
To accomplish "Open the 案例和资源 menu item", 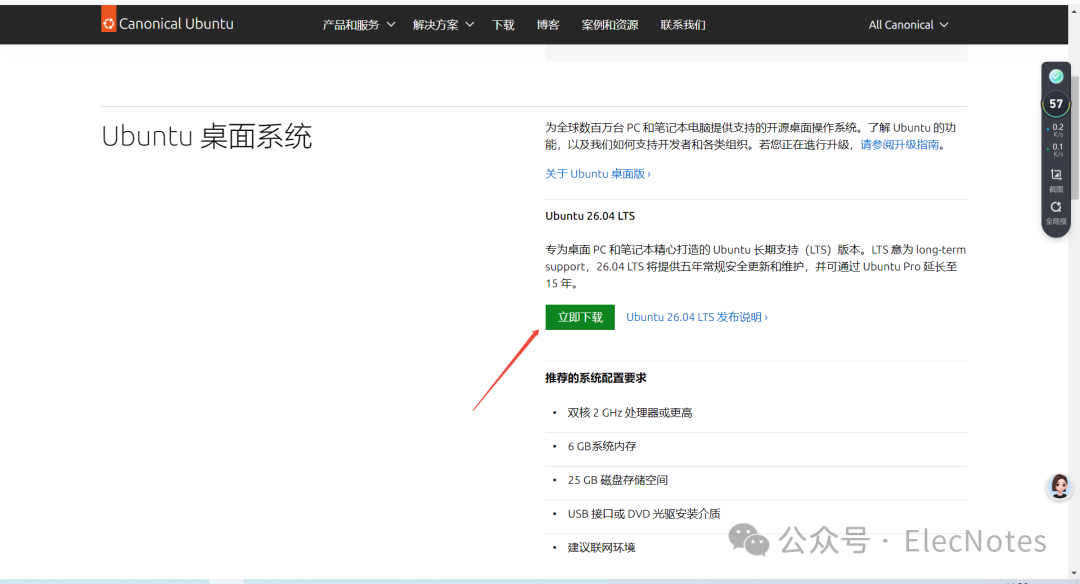I will (610, 25).
